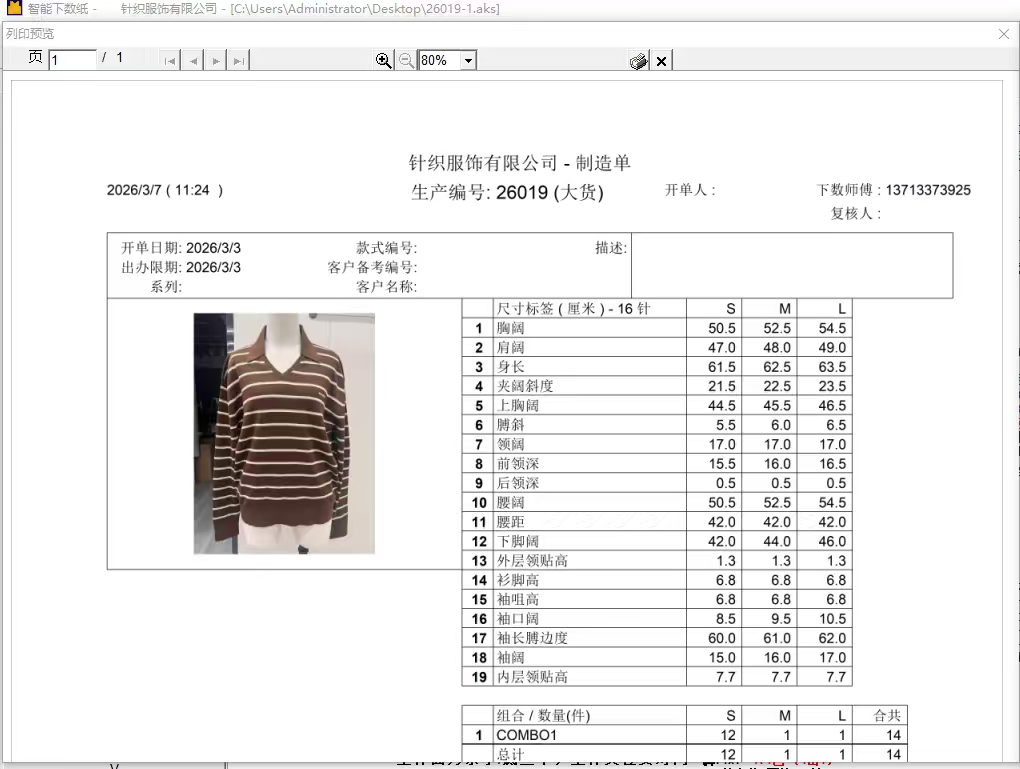
Task: Zoom out with the minus magnifier
Action: click(406, 61)
